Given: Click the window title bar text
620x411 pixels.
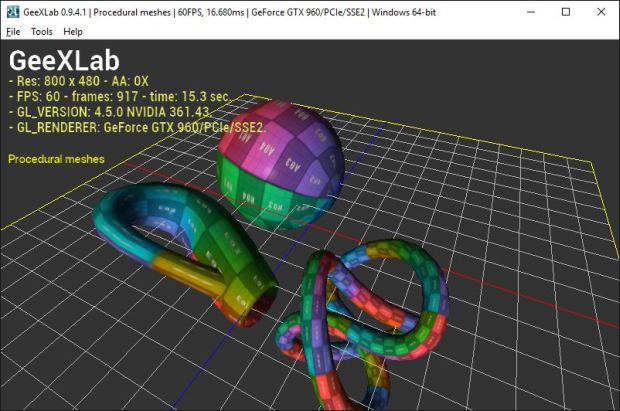Looking at the screenshot, I should pos(229,12).
